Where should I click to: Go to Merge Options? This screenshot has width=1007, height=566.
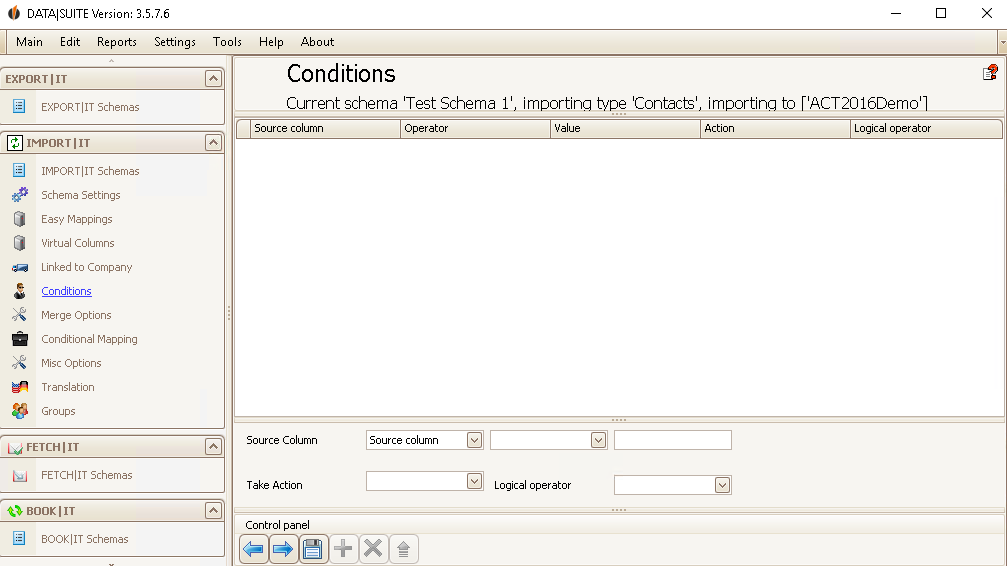(76, 315)
